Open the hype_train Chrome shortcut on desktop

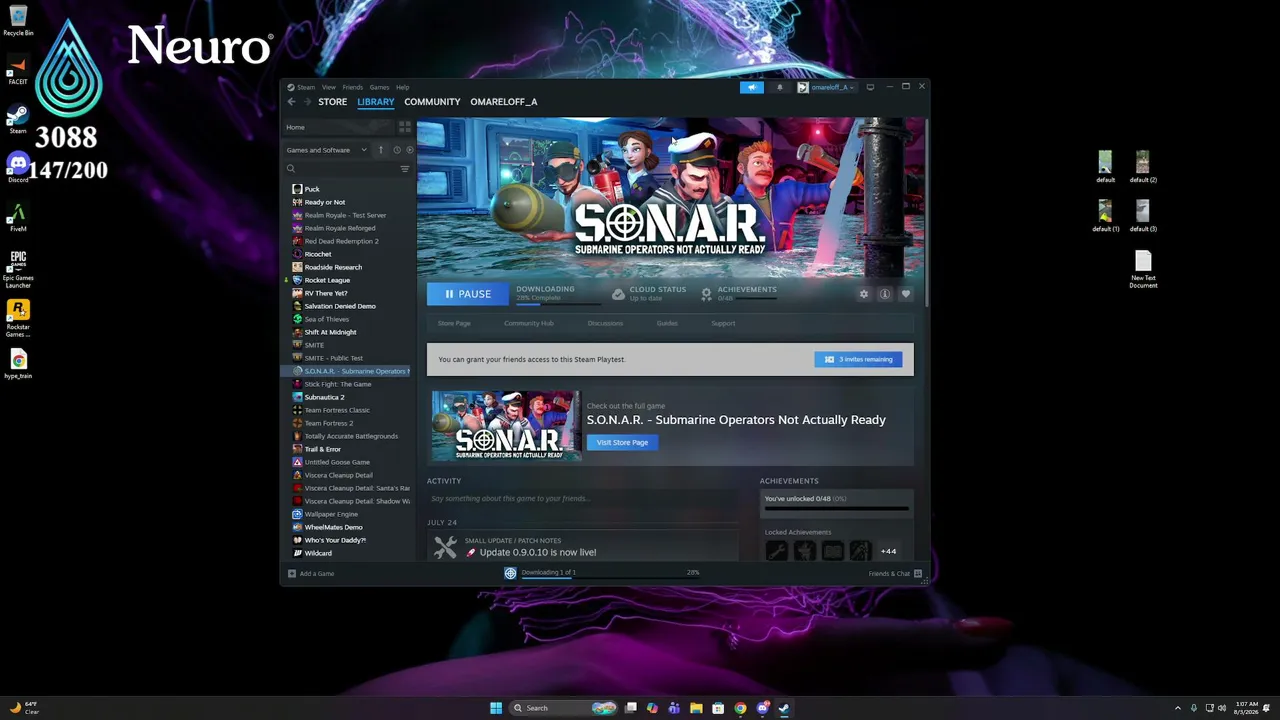point(18,363)
